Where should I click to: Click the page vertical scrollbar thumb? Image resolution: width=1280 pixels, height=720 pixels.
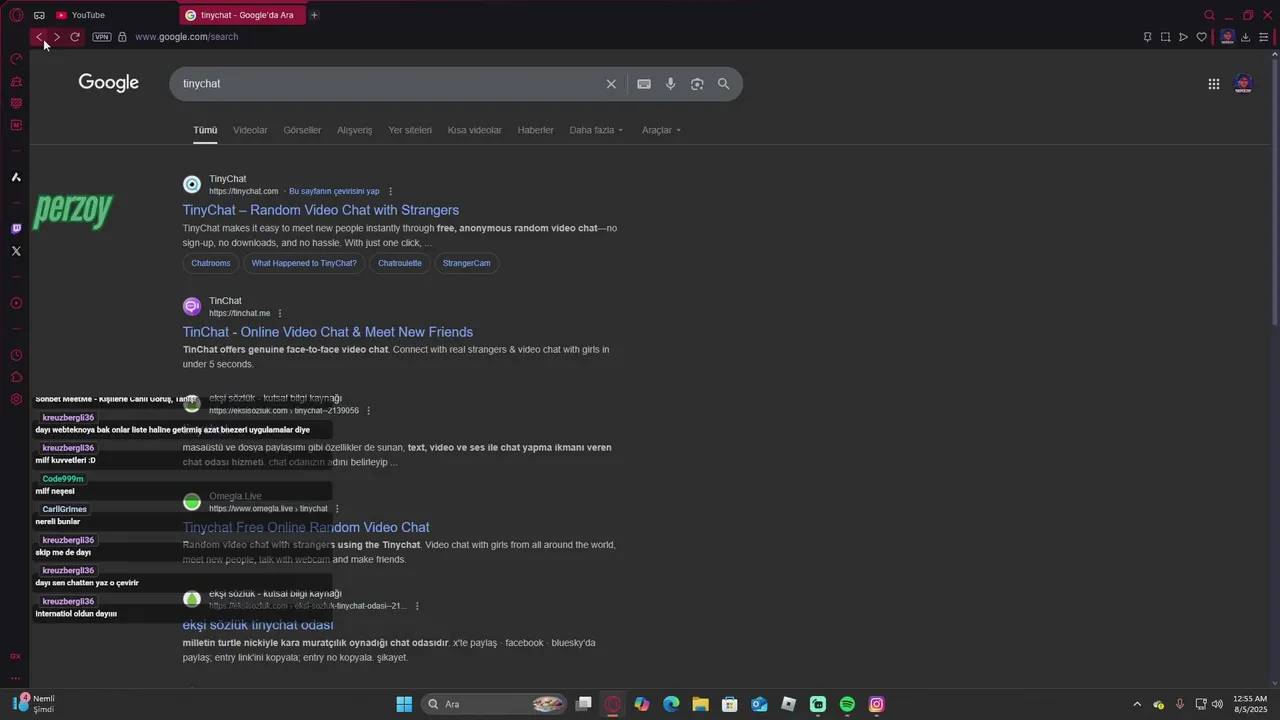1275,190
